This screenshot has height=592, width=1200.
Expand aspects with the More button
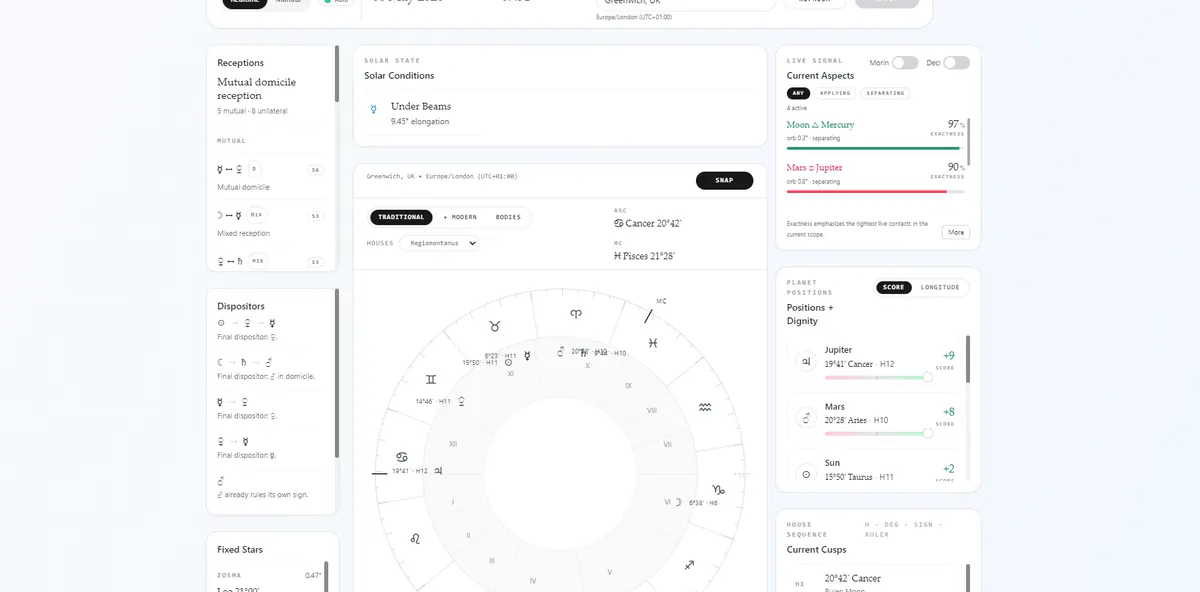956,232
